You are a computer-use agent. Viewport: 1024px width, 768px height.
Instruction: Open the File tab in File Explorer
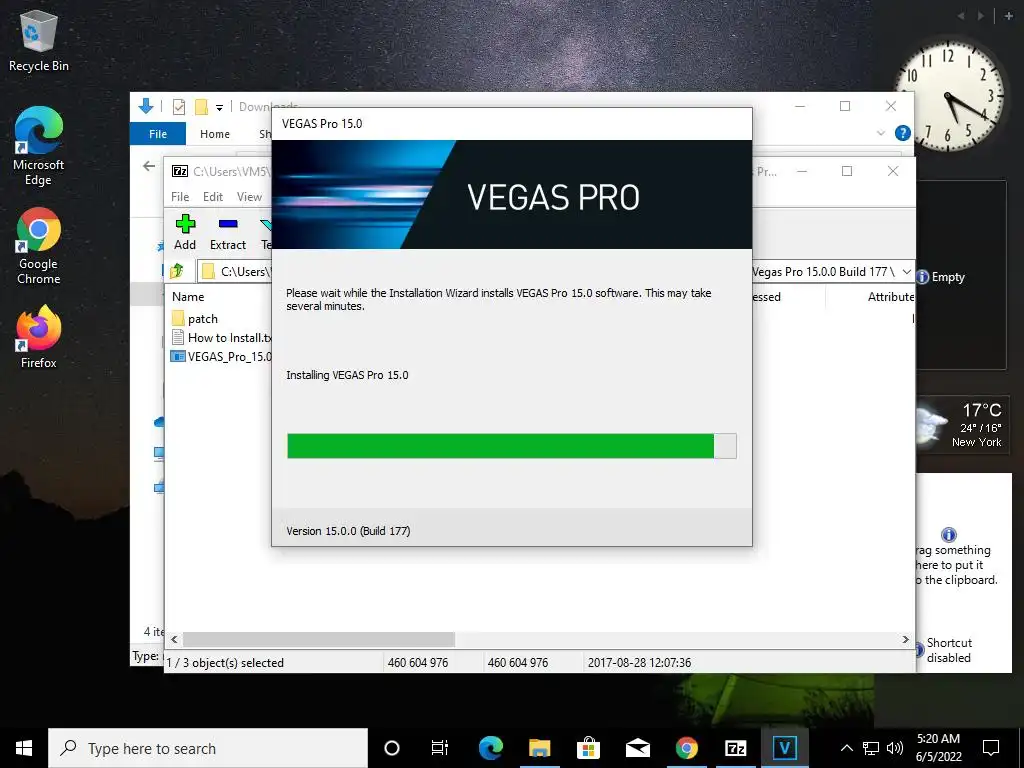158,134
